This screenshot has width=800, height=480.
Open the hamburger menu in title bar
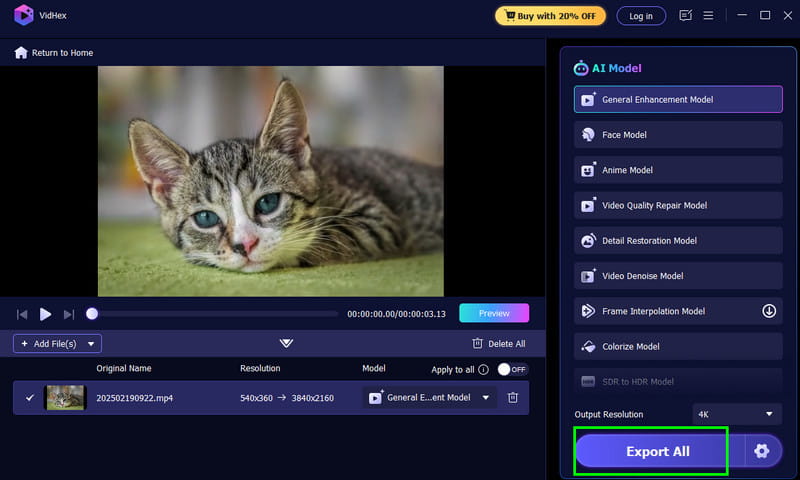(708, 16)
